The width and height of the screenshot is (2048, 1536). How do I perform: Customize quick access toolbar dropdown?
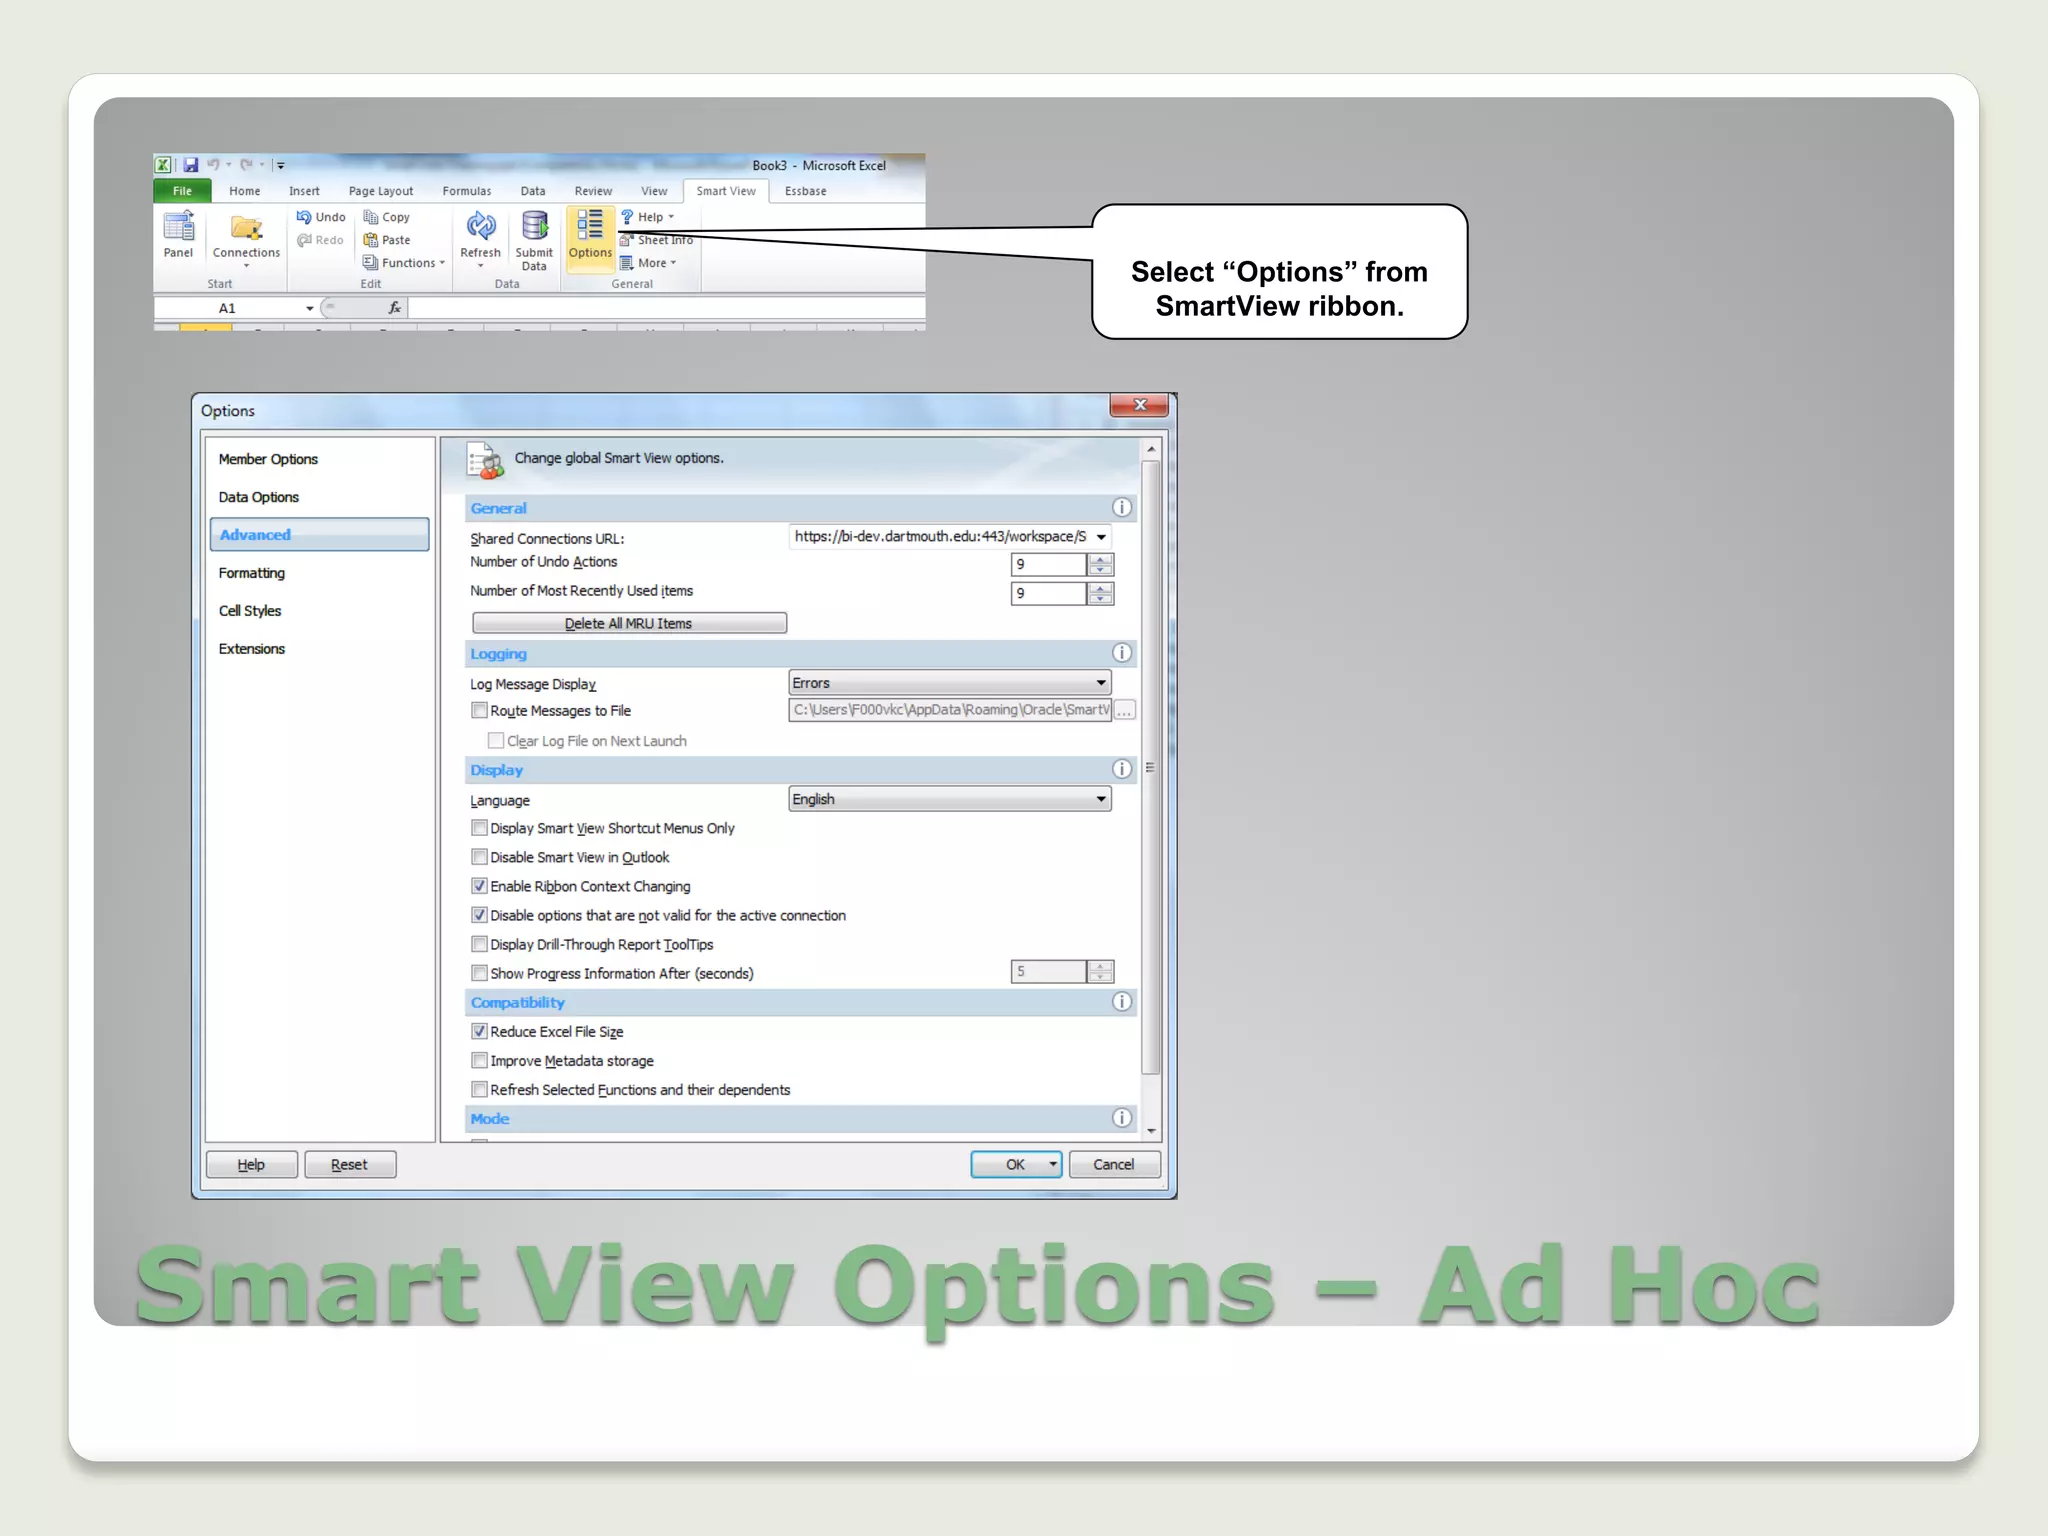point(281,165)
